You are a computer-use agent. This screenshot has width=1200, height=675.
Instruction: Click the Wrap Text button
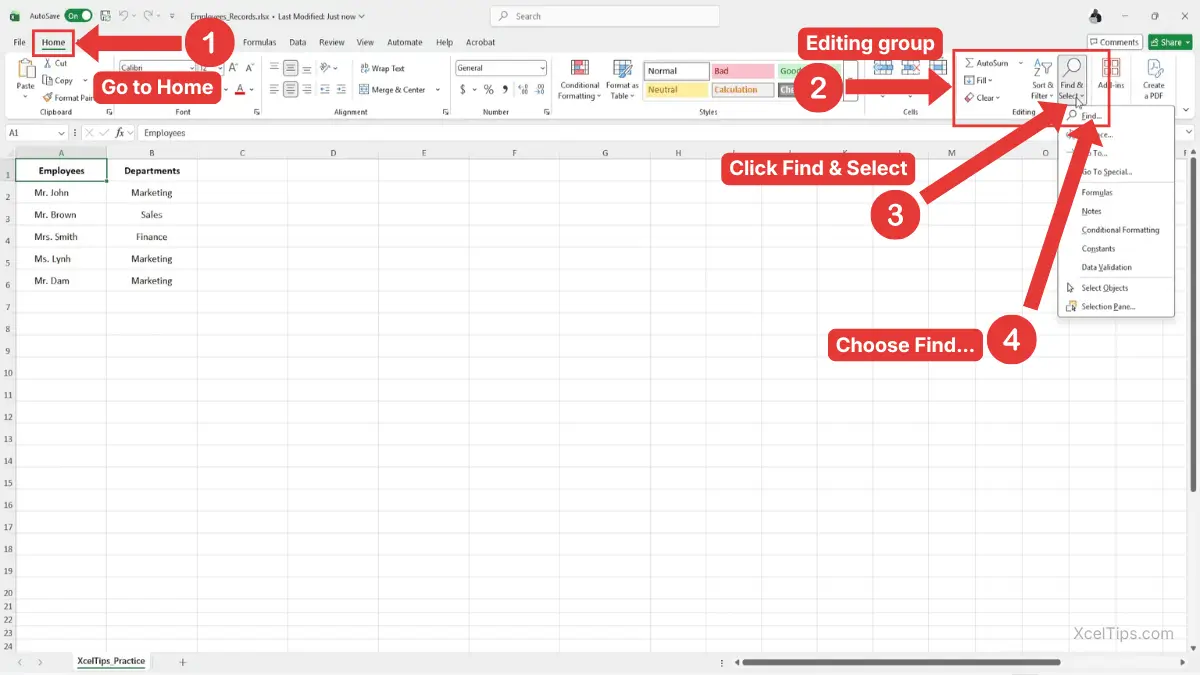coord(382,68)
